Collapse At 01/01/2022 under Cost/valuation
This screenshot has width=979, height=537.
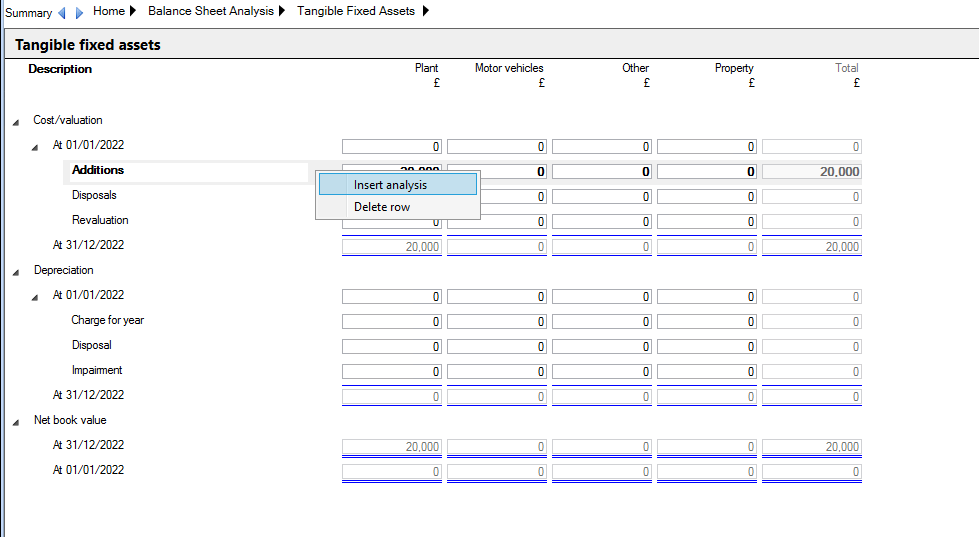35,147
